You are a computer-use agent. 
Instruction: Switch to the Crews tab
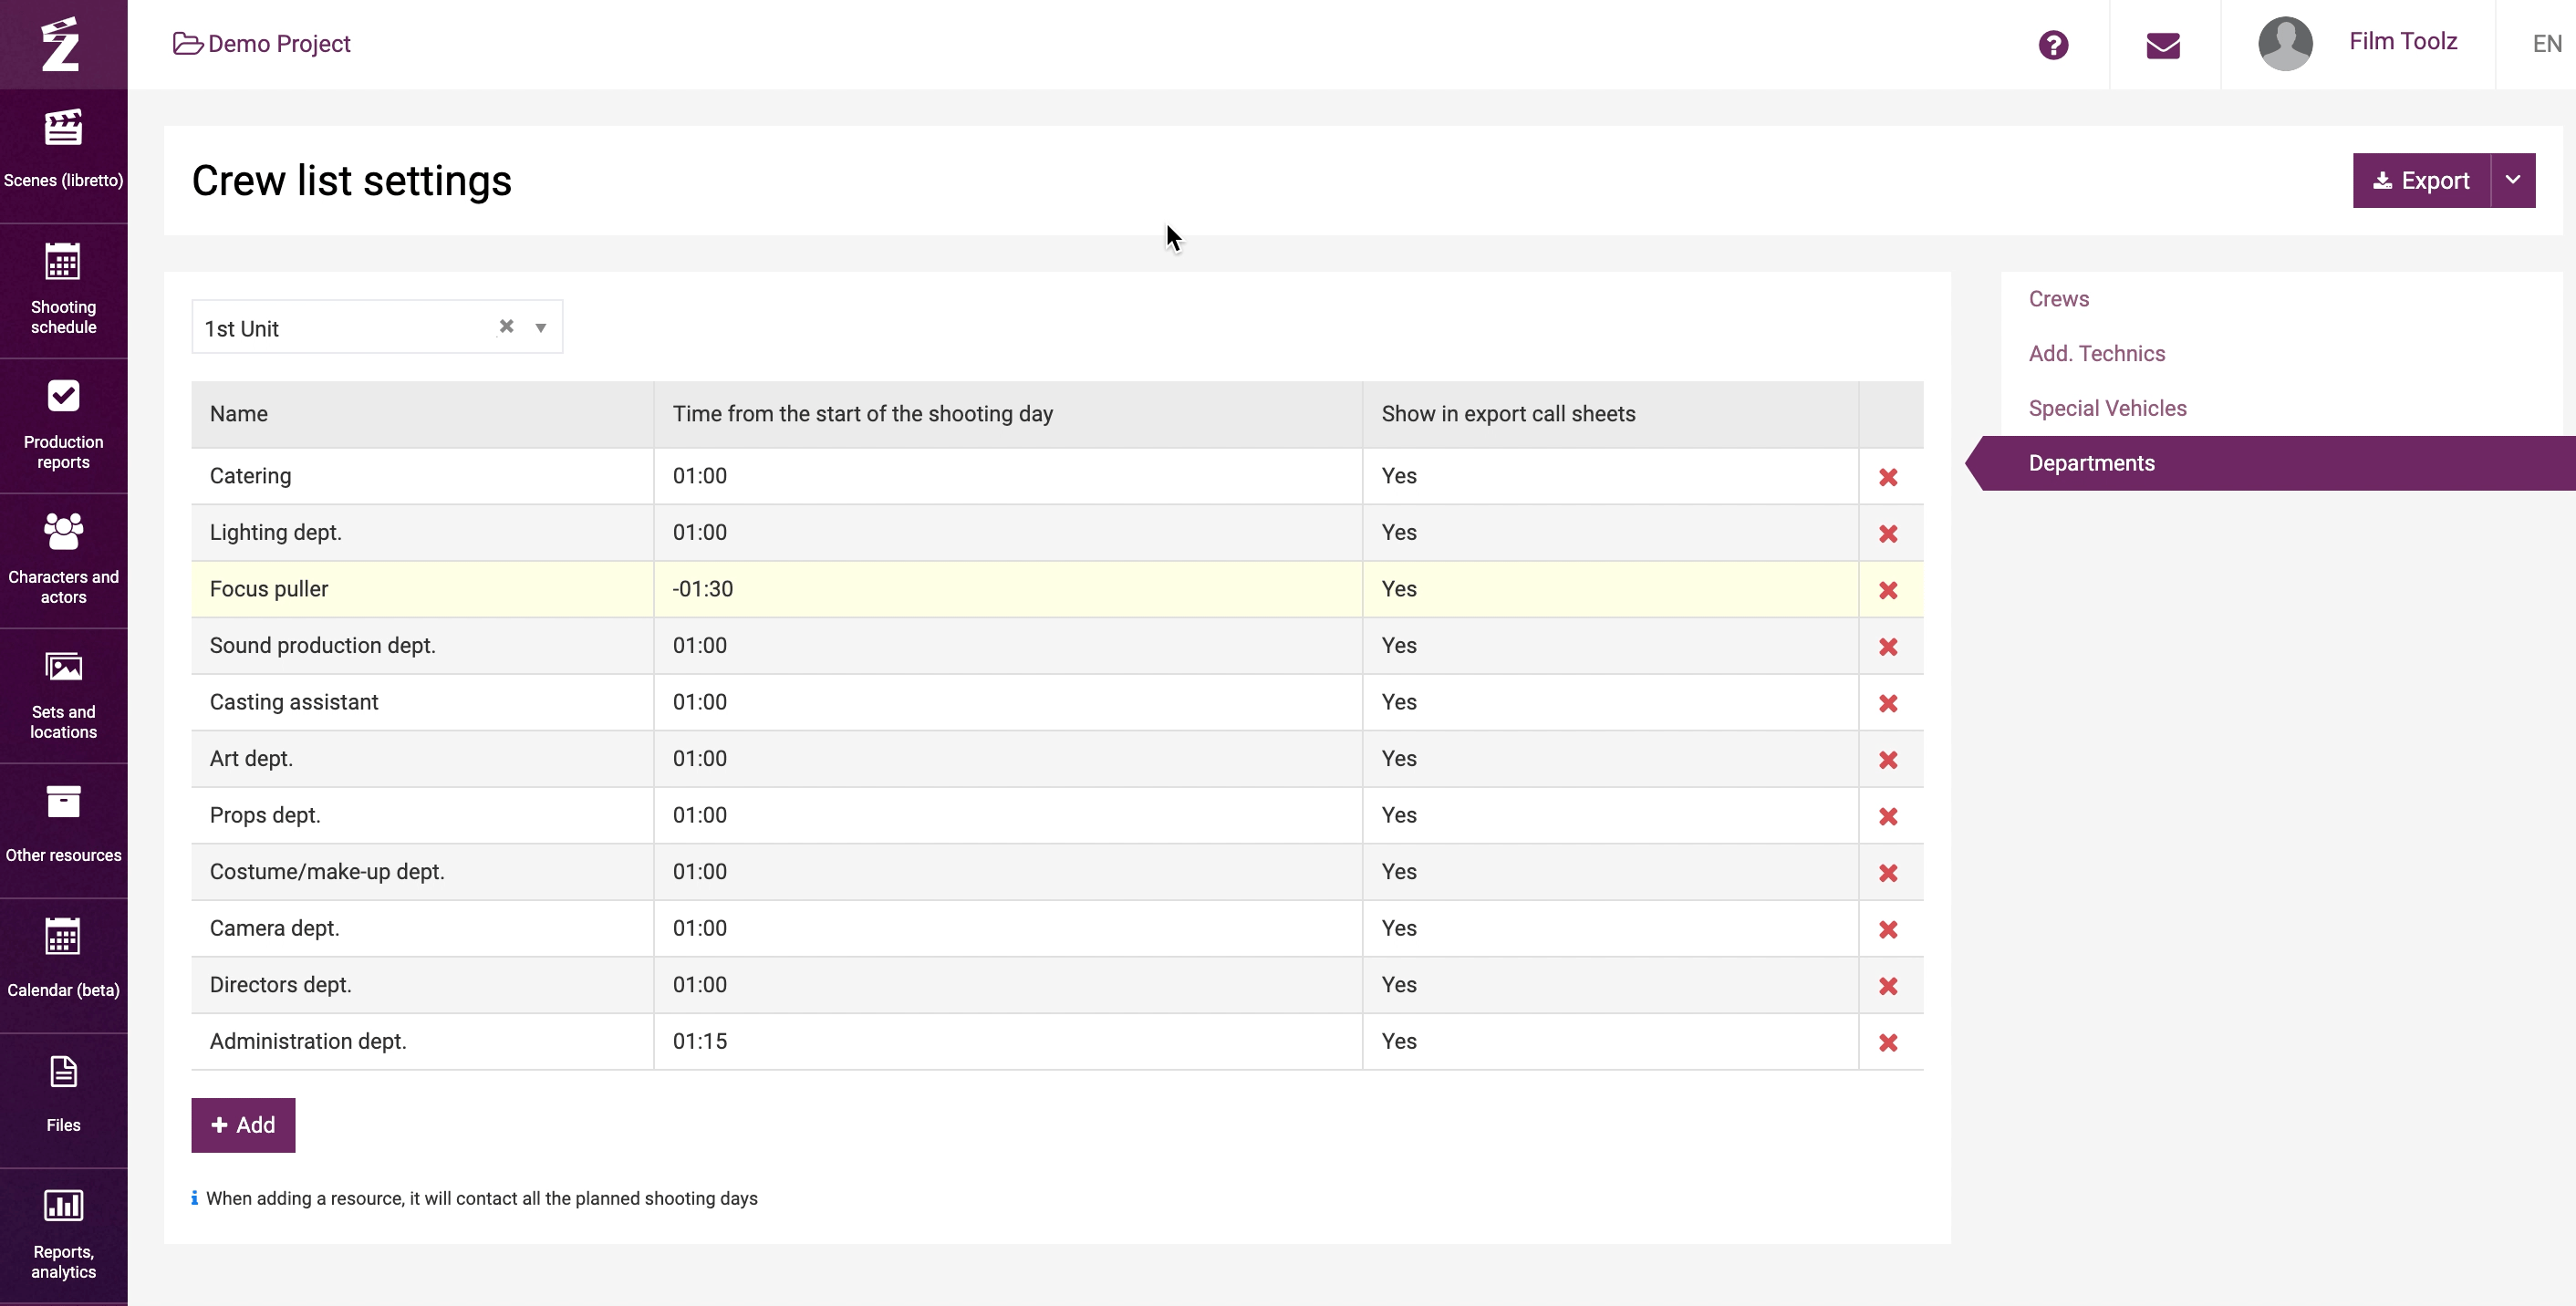point(2058,299)
